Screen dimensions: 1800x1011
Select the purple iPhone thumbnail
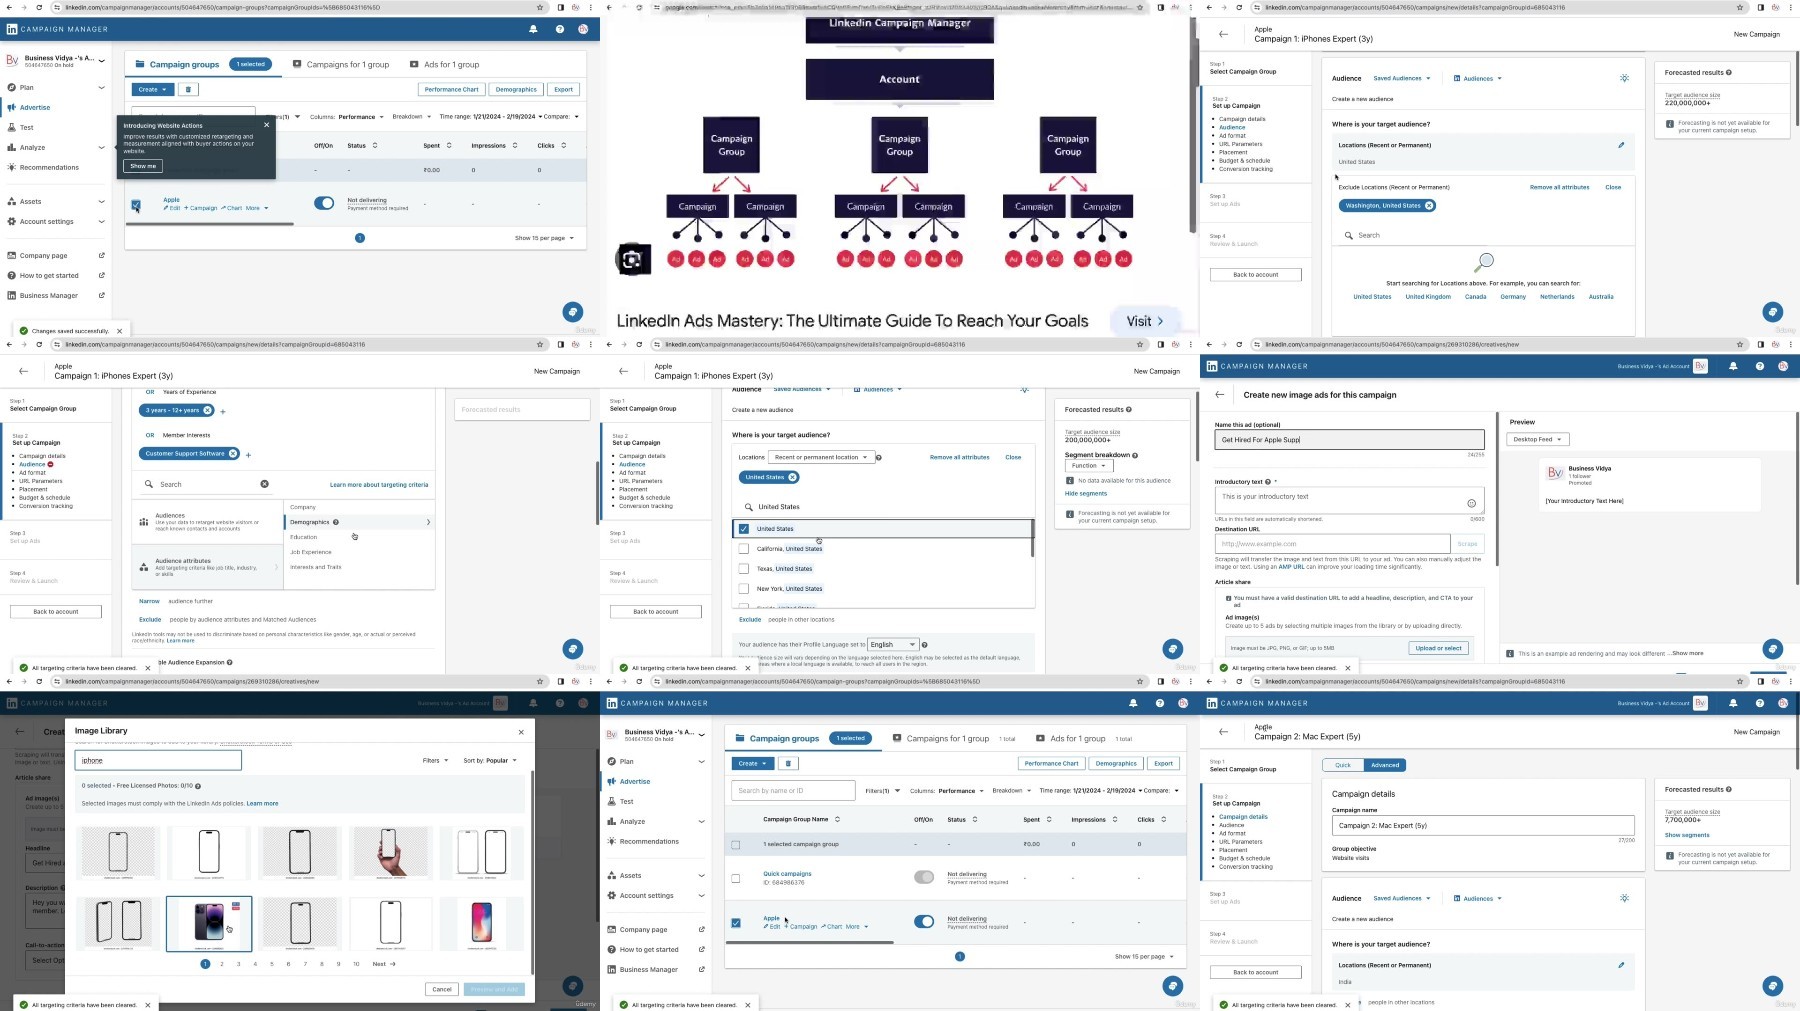click(209, 923)
